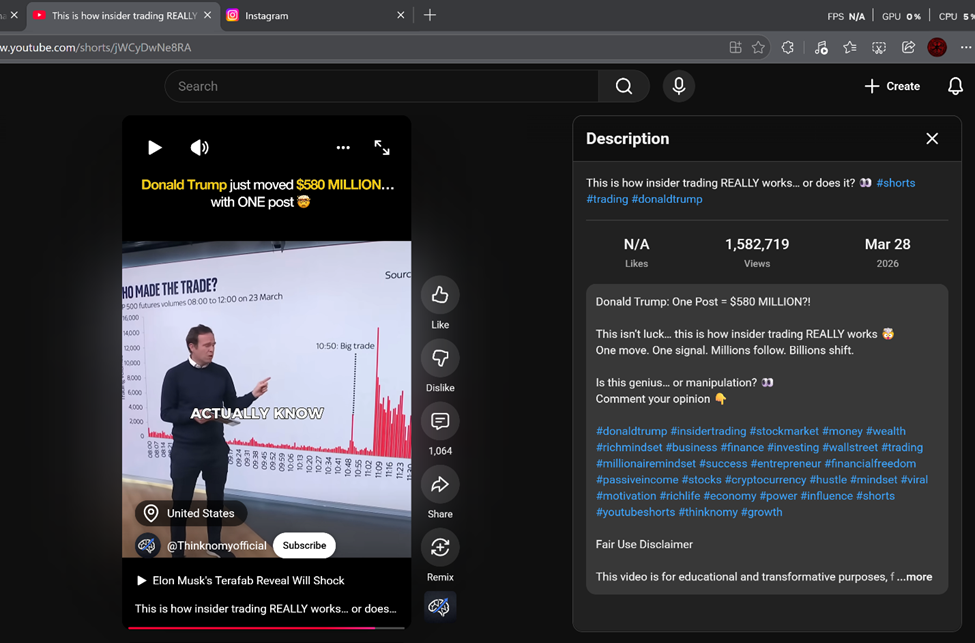
Task: Subscribe to Thinknomyofficial channel
Action: click(x=304, y=545)
